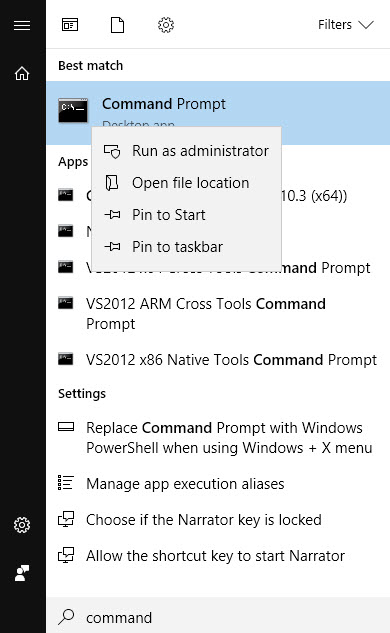Screen dimensions: 390x633
Task: Open VS2012 x86 Native Tools Command Prompt
Action: (218, 360)
